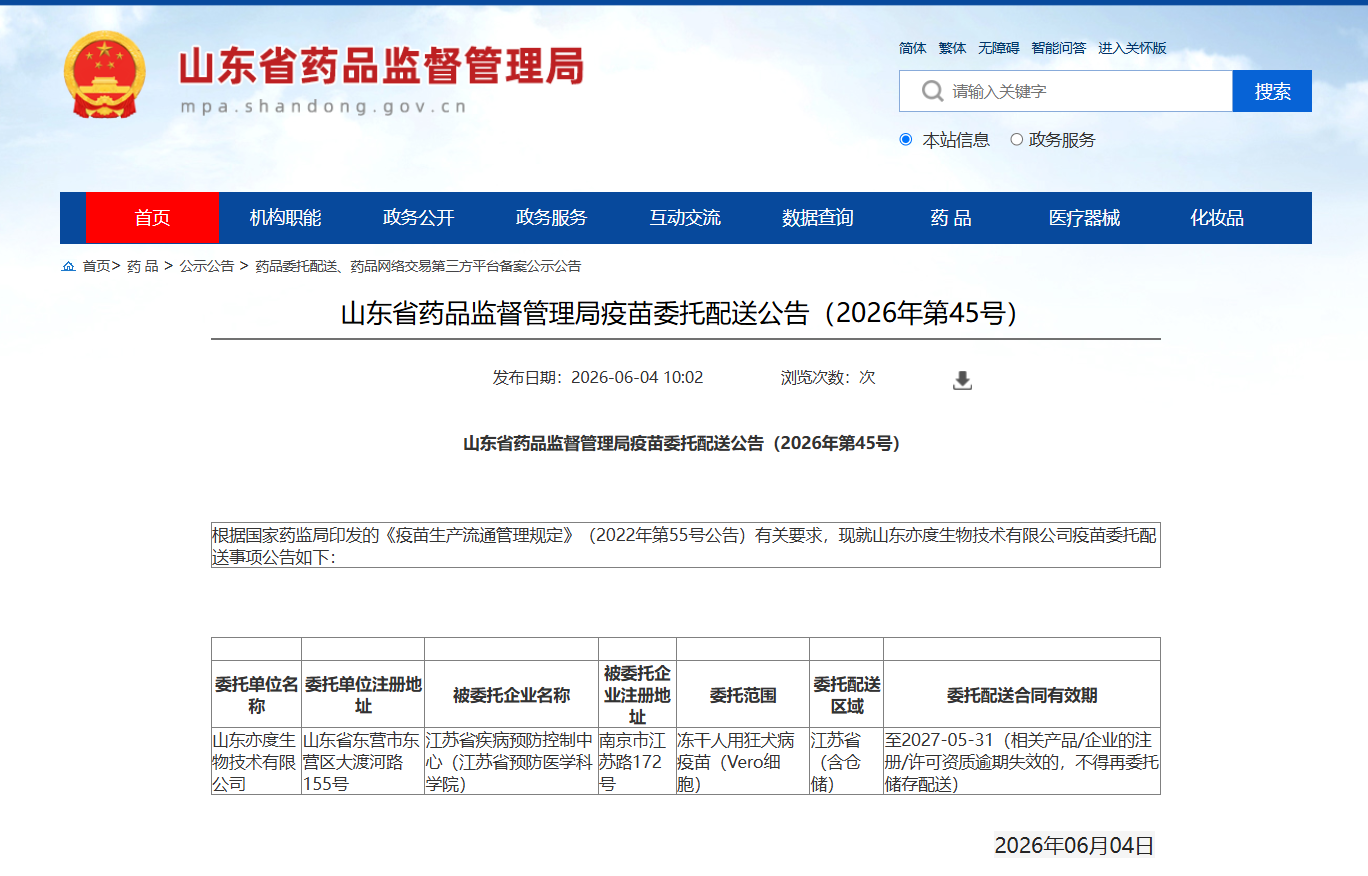1368x876 pixels.
Task: Click the download icon beside view count
Action: 962,380
